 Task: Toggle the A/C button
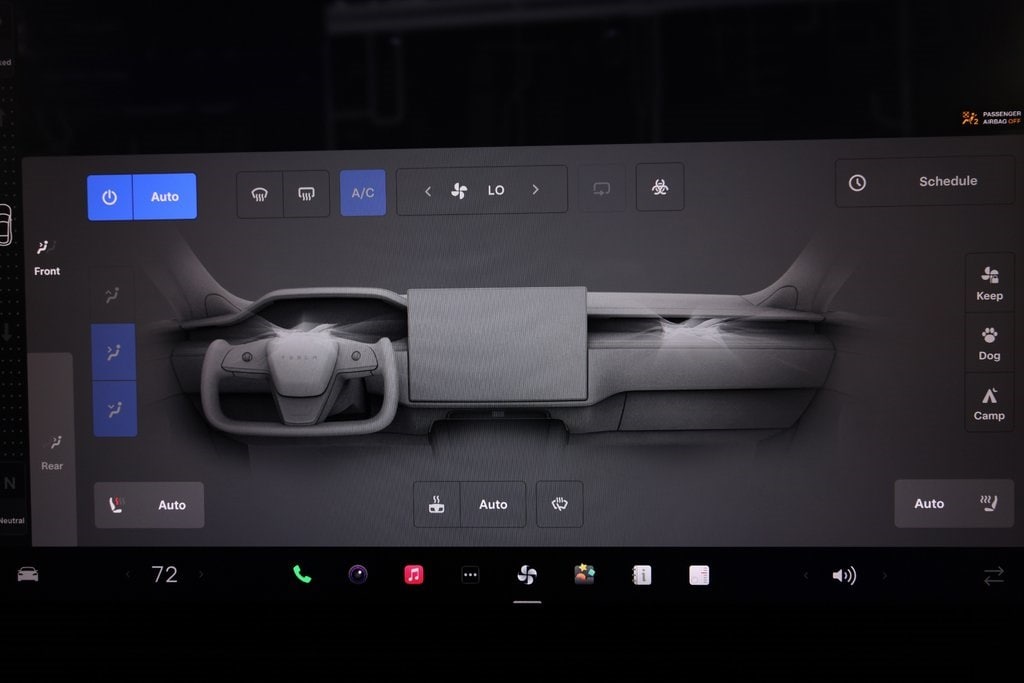pyautogui.click(x=362, y=193)
